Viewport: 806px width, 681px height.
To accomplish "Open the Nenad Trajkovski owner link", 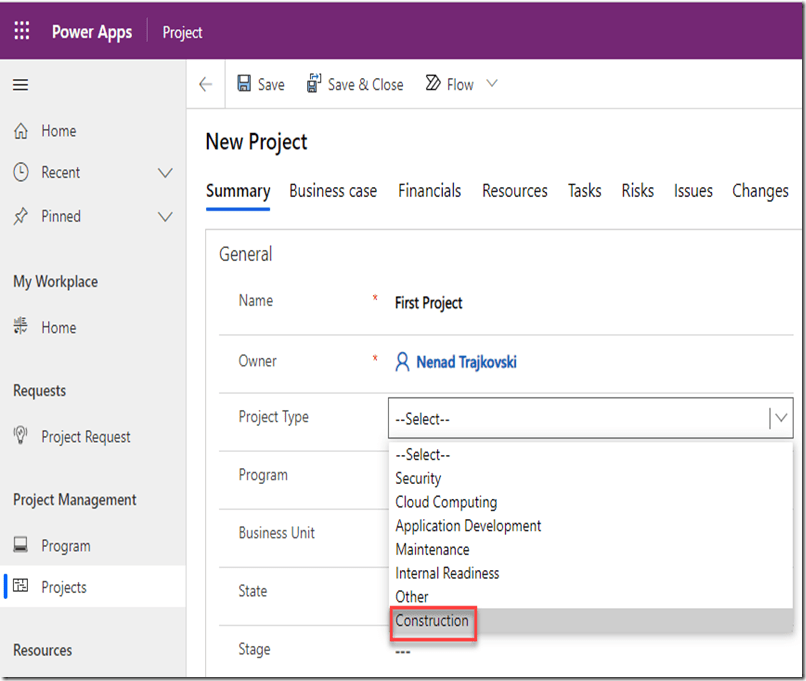I will (466, 362).
